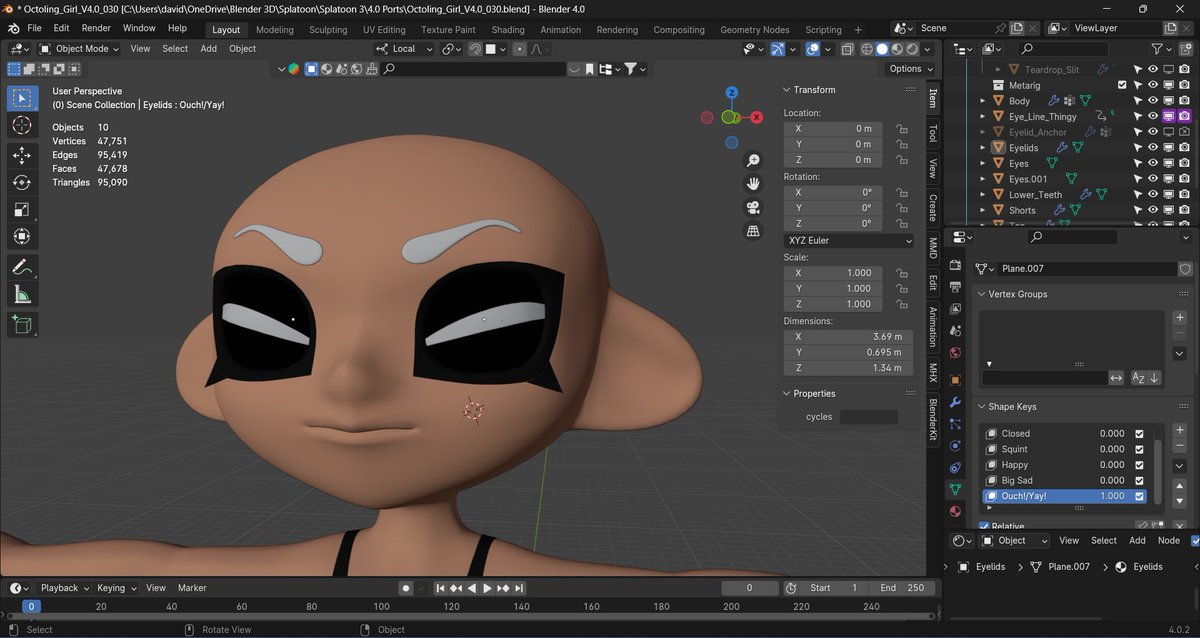Screen dimensions: 1200x638
Task: Open the BlenderKit sidebar tab
Action: [x=933, y=420]
